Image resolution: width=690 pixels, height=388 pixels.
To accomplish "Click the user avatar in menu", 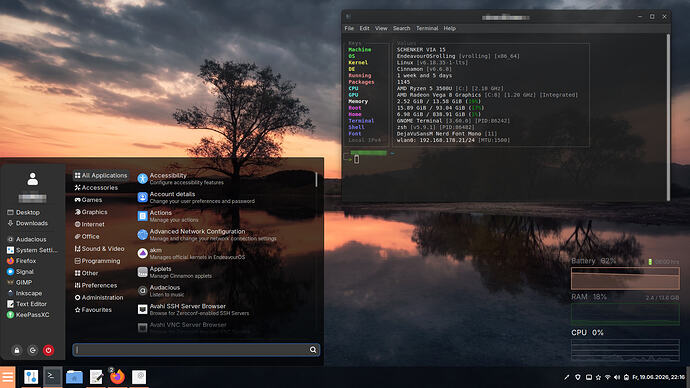I will (x=33, y=179).
